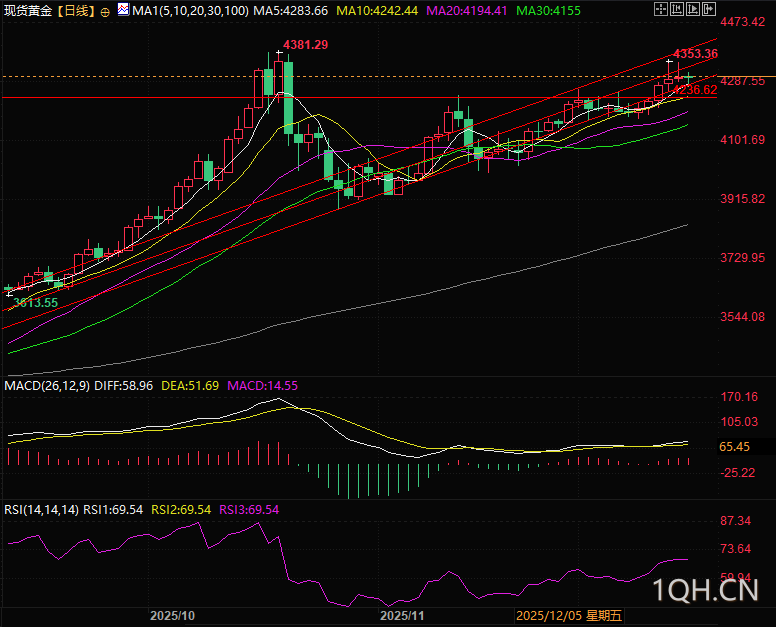Click the RSI3:69.54 value

tap(249, 509)
